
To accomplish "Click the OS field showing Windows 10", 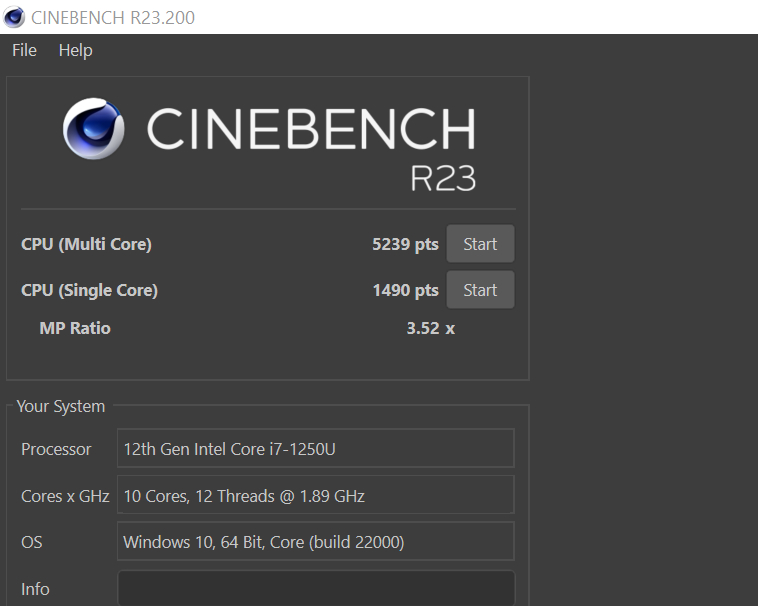I will [315, 542].
